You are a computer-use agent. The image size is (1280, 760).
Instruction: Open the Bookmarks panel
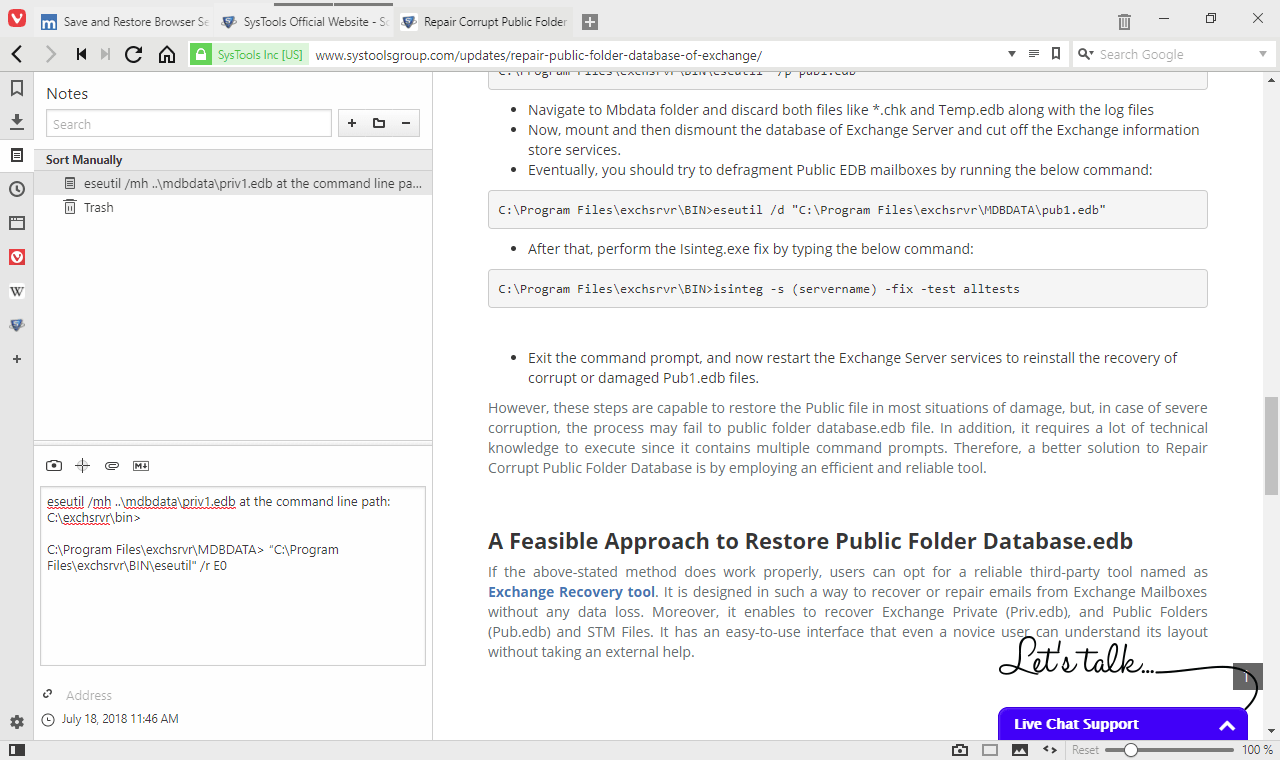[x=16, y=87]
